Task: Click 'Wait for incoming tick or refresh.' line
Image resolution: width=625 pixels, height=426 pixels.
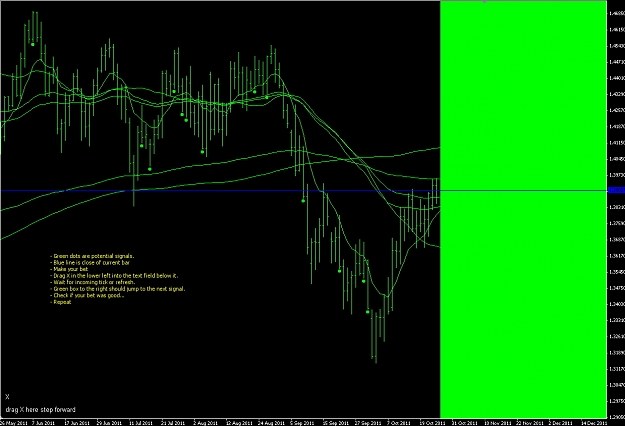Action: [92, 282]
